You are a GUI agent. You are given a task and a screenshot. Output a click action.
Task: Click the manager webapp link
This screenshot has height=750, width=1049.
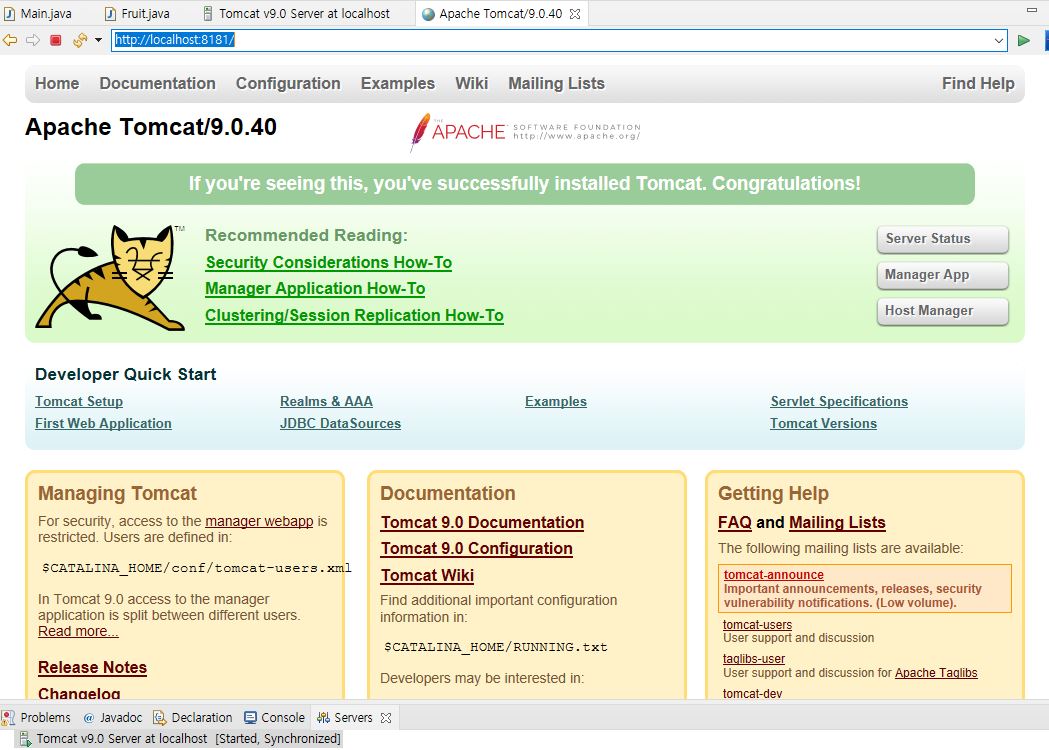259,521
